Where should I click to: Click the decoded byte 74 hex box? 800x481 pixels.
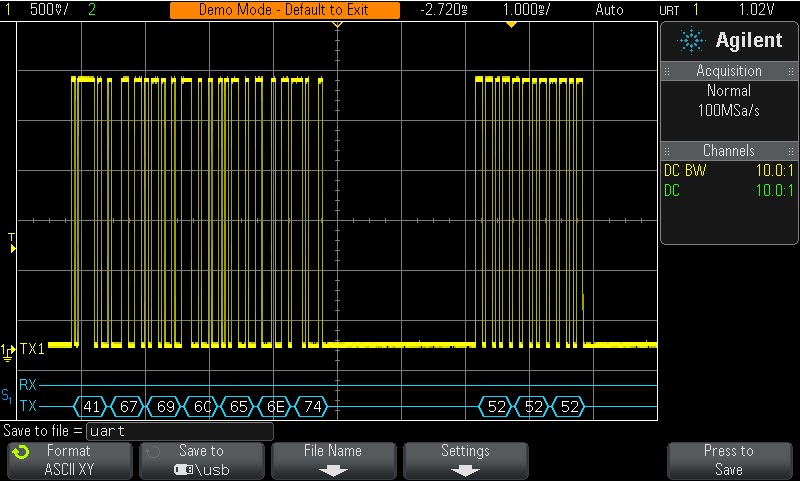click(x=312, y=407)
